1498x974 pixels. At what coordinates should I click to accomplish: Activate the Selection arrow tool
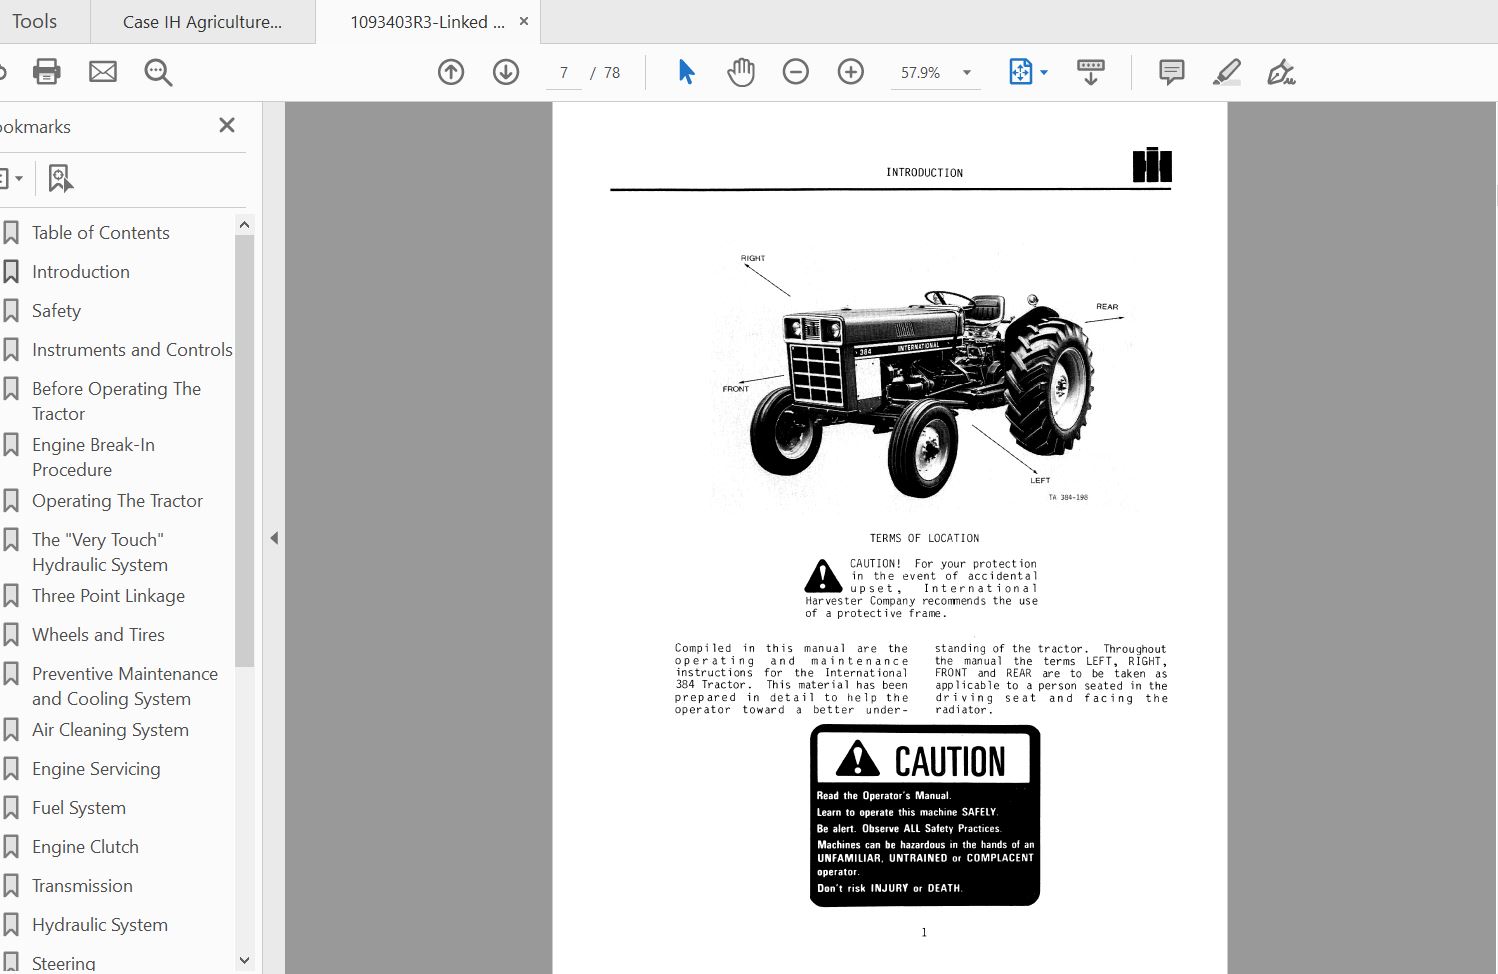(686, 72)
